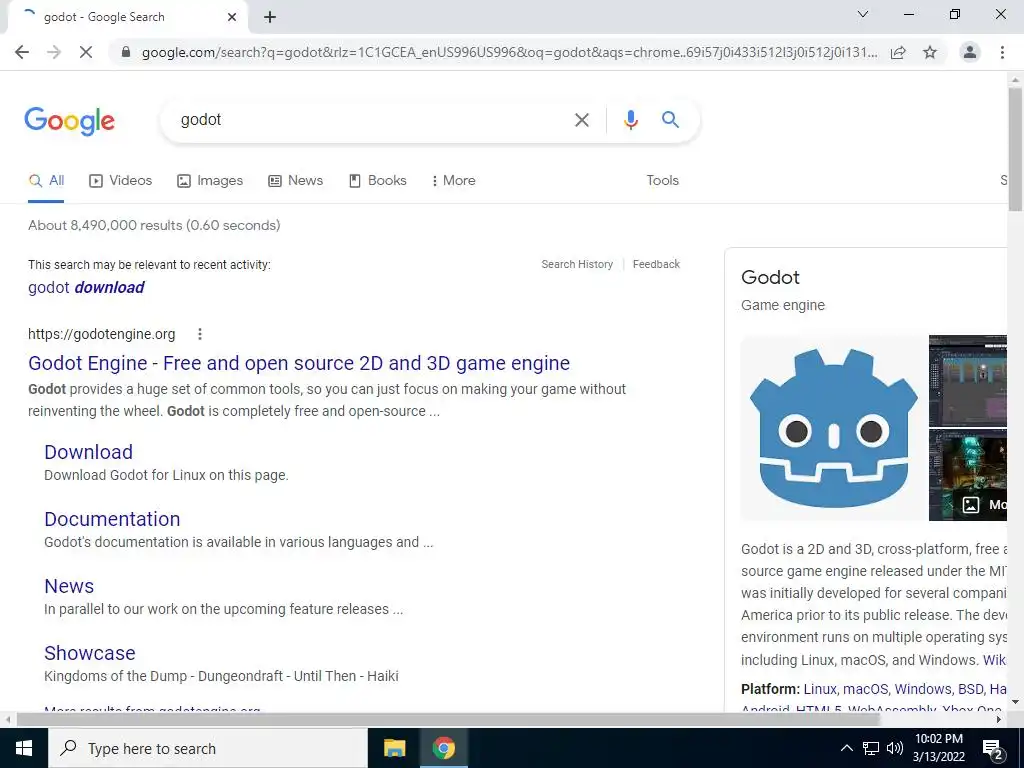Screen dimensions: 1024x768
Task: View site information via the lock icon
Action: click(x=127, y=52)
